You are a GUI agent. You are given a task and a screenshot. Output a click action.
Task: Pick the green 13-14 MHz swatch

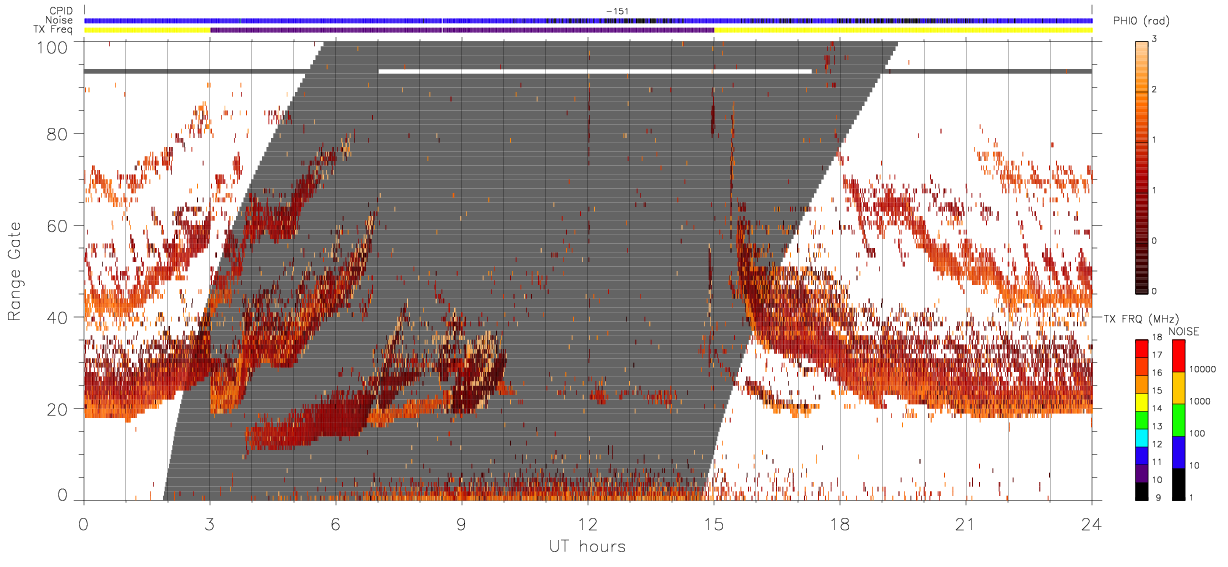[1141, 420]
